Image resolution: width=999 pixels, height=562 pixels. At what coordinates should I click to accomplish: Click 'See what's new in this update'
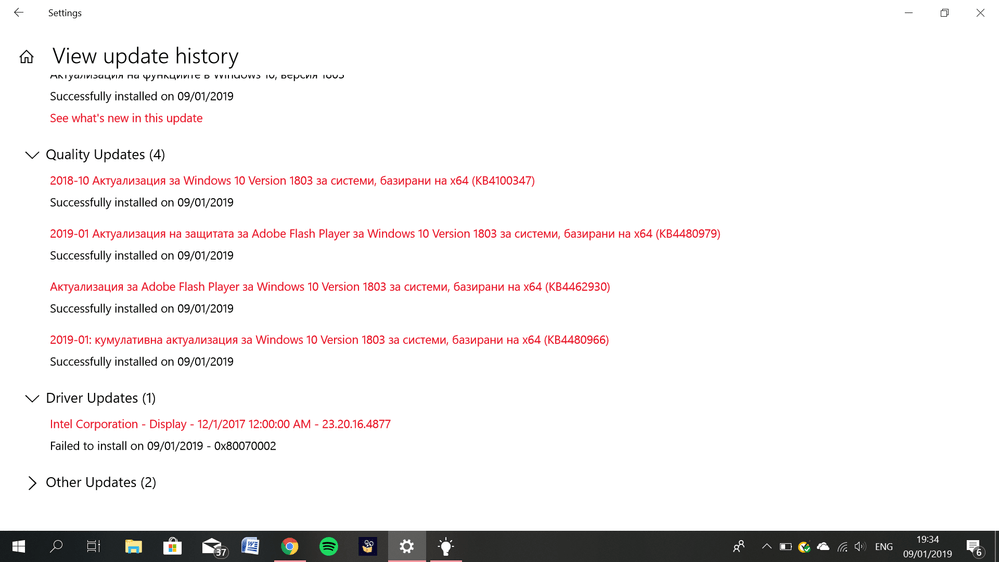[126, 118]
